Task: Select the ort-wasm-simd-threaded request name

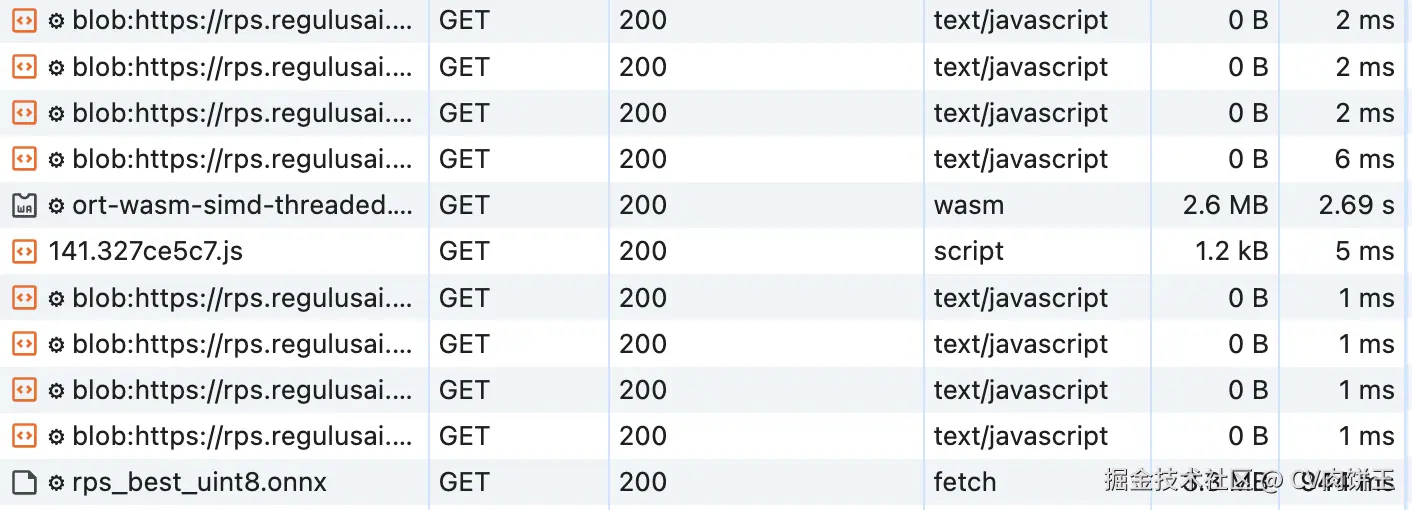Action: click(242, 205)
